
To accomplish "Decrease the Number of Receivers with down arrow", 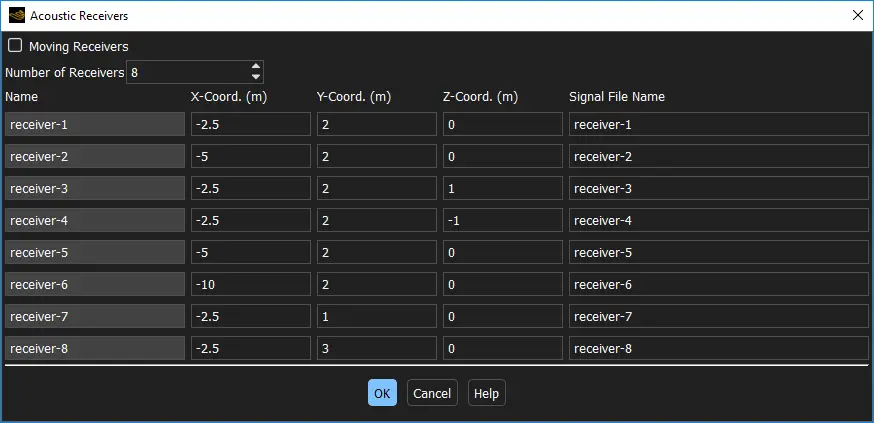I will click(x=256, y=77).
